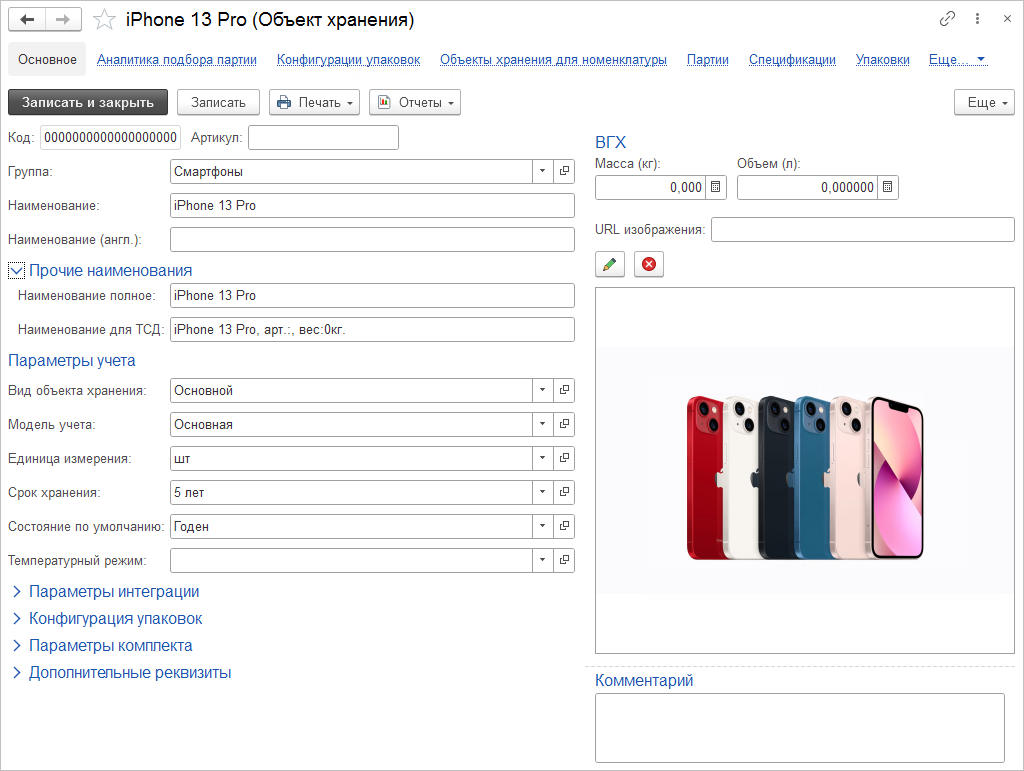This screenshot has height=771, width=1024.
Task: Open Объекты хранения для номенклатуры tab
Action: [553, 59]
